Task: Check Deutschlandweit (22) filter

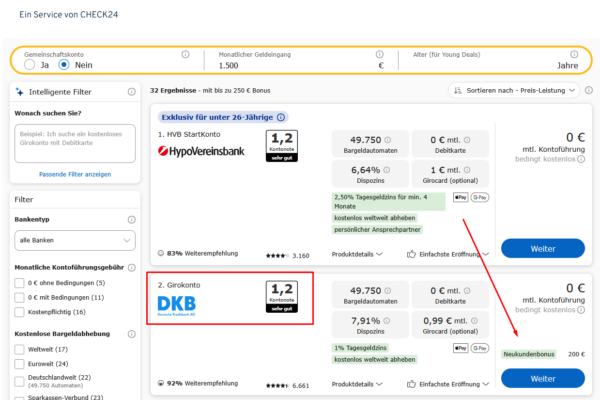Action: pos(19,381)
